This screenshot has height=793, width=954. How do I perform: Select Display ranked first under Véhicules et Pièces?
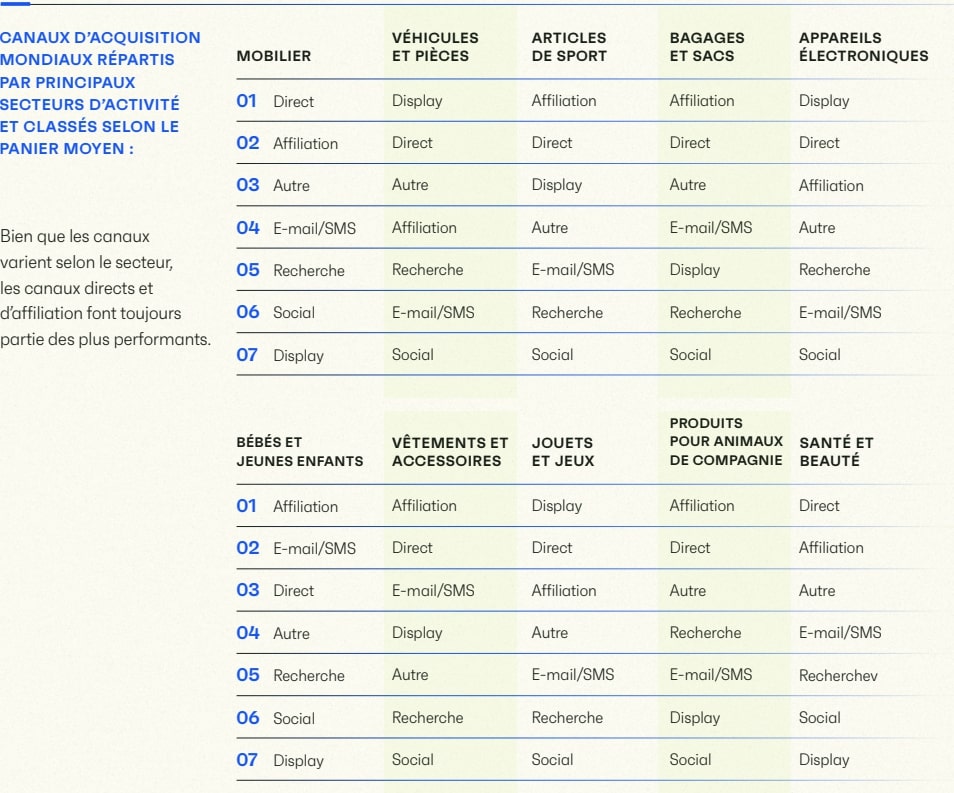[x=417, y=101]
